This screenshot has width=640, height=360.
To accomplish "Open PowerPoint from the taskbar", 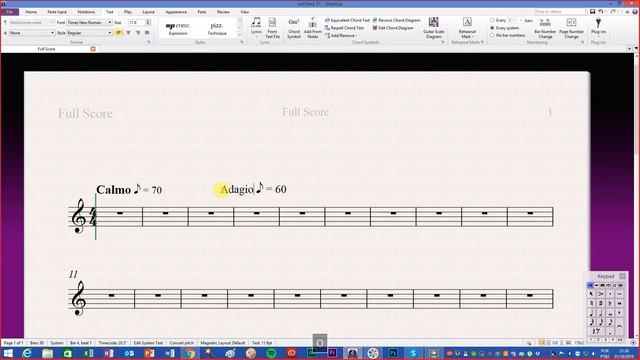I will 149,353.
